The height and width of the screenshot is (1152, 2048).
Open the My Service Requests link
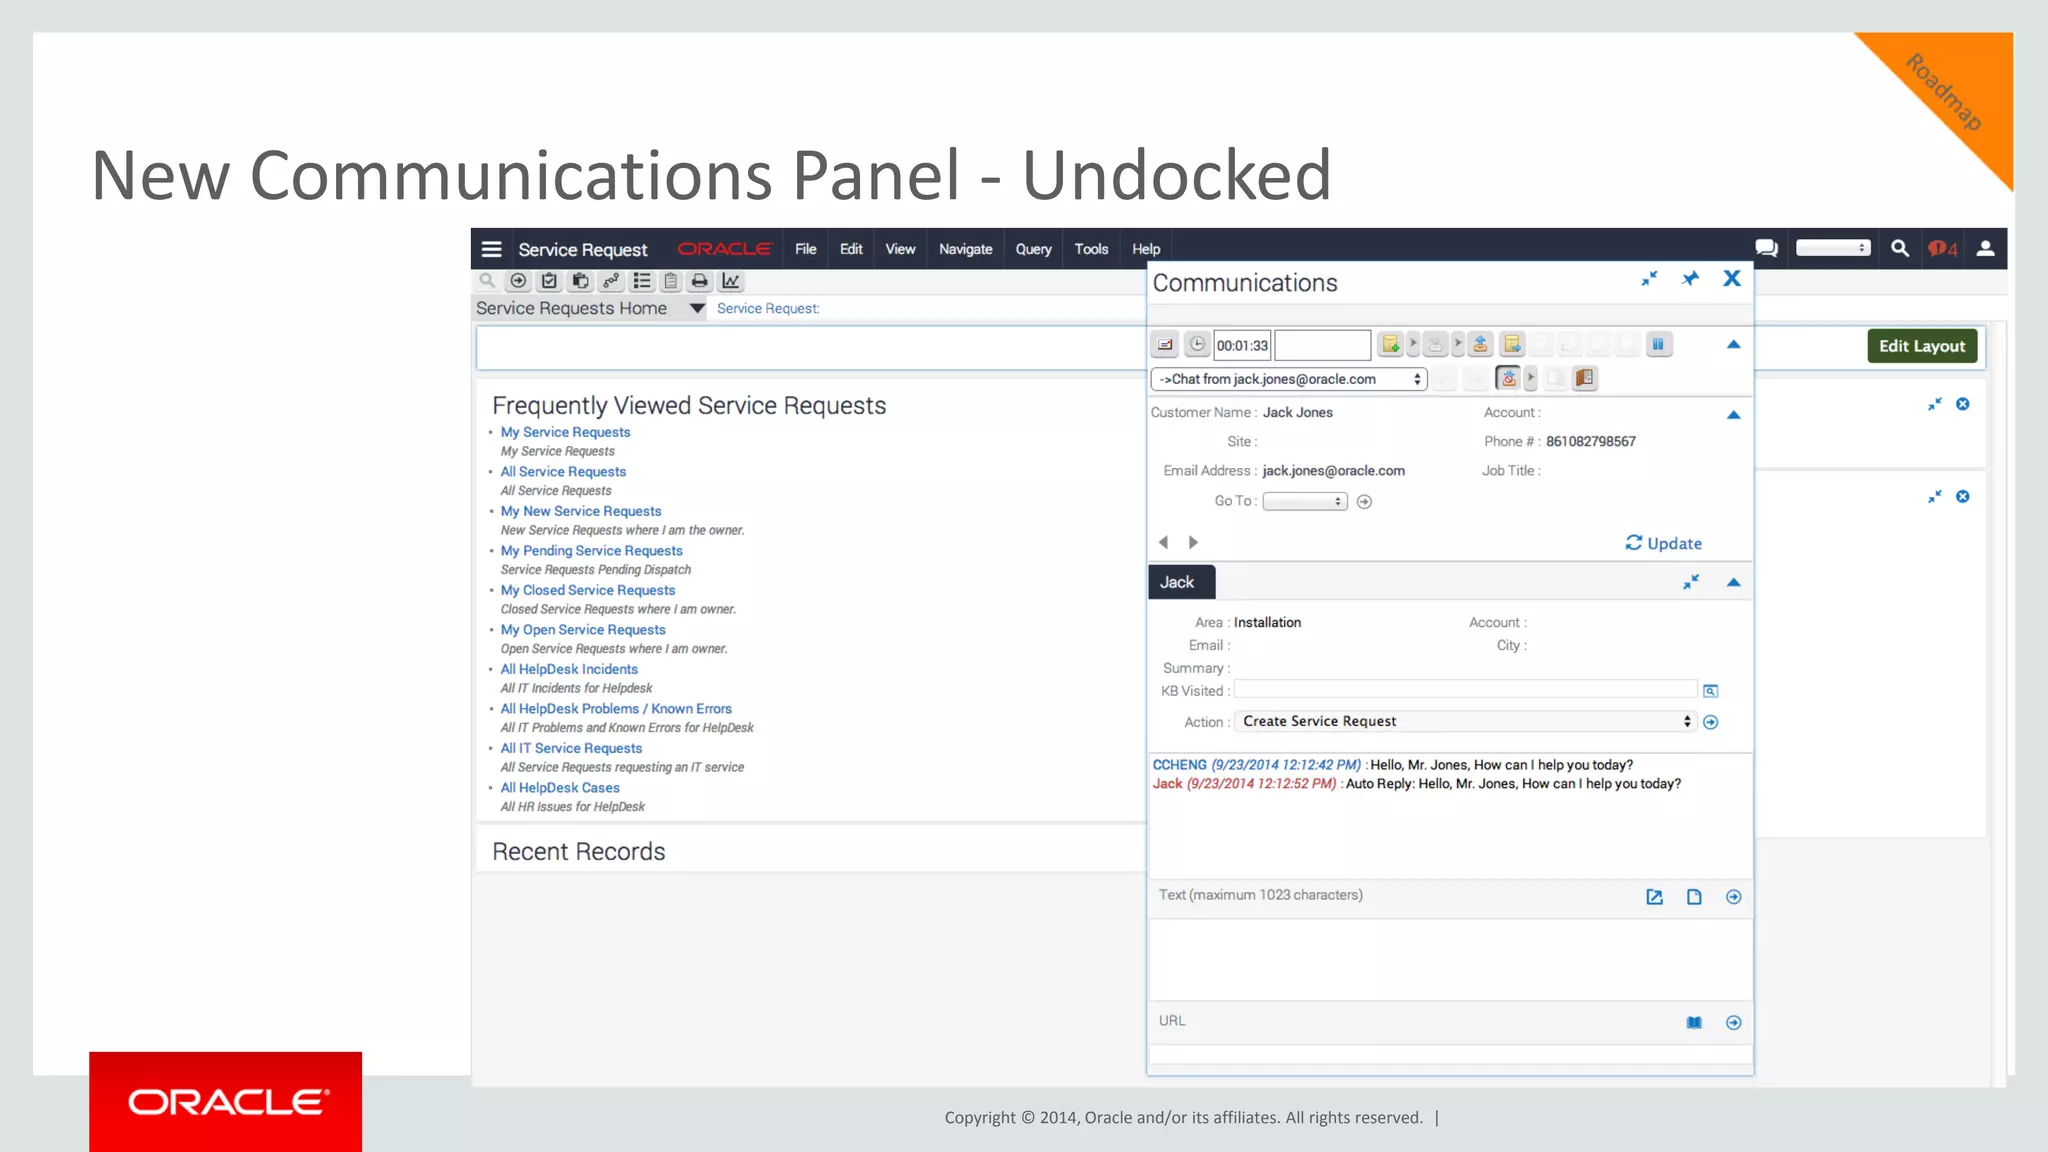click(565, 432)
